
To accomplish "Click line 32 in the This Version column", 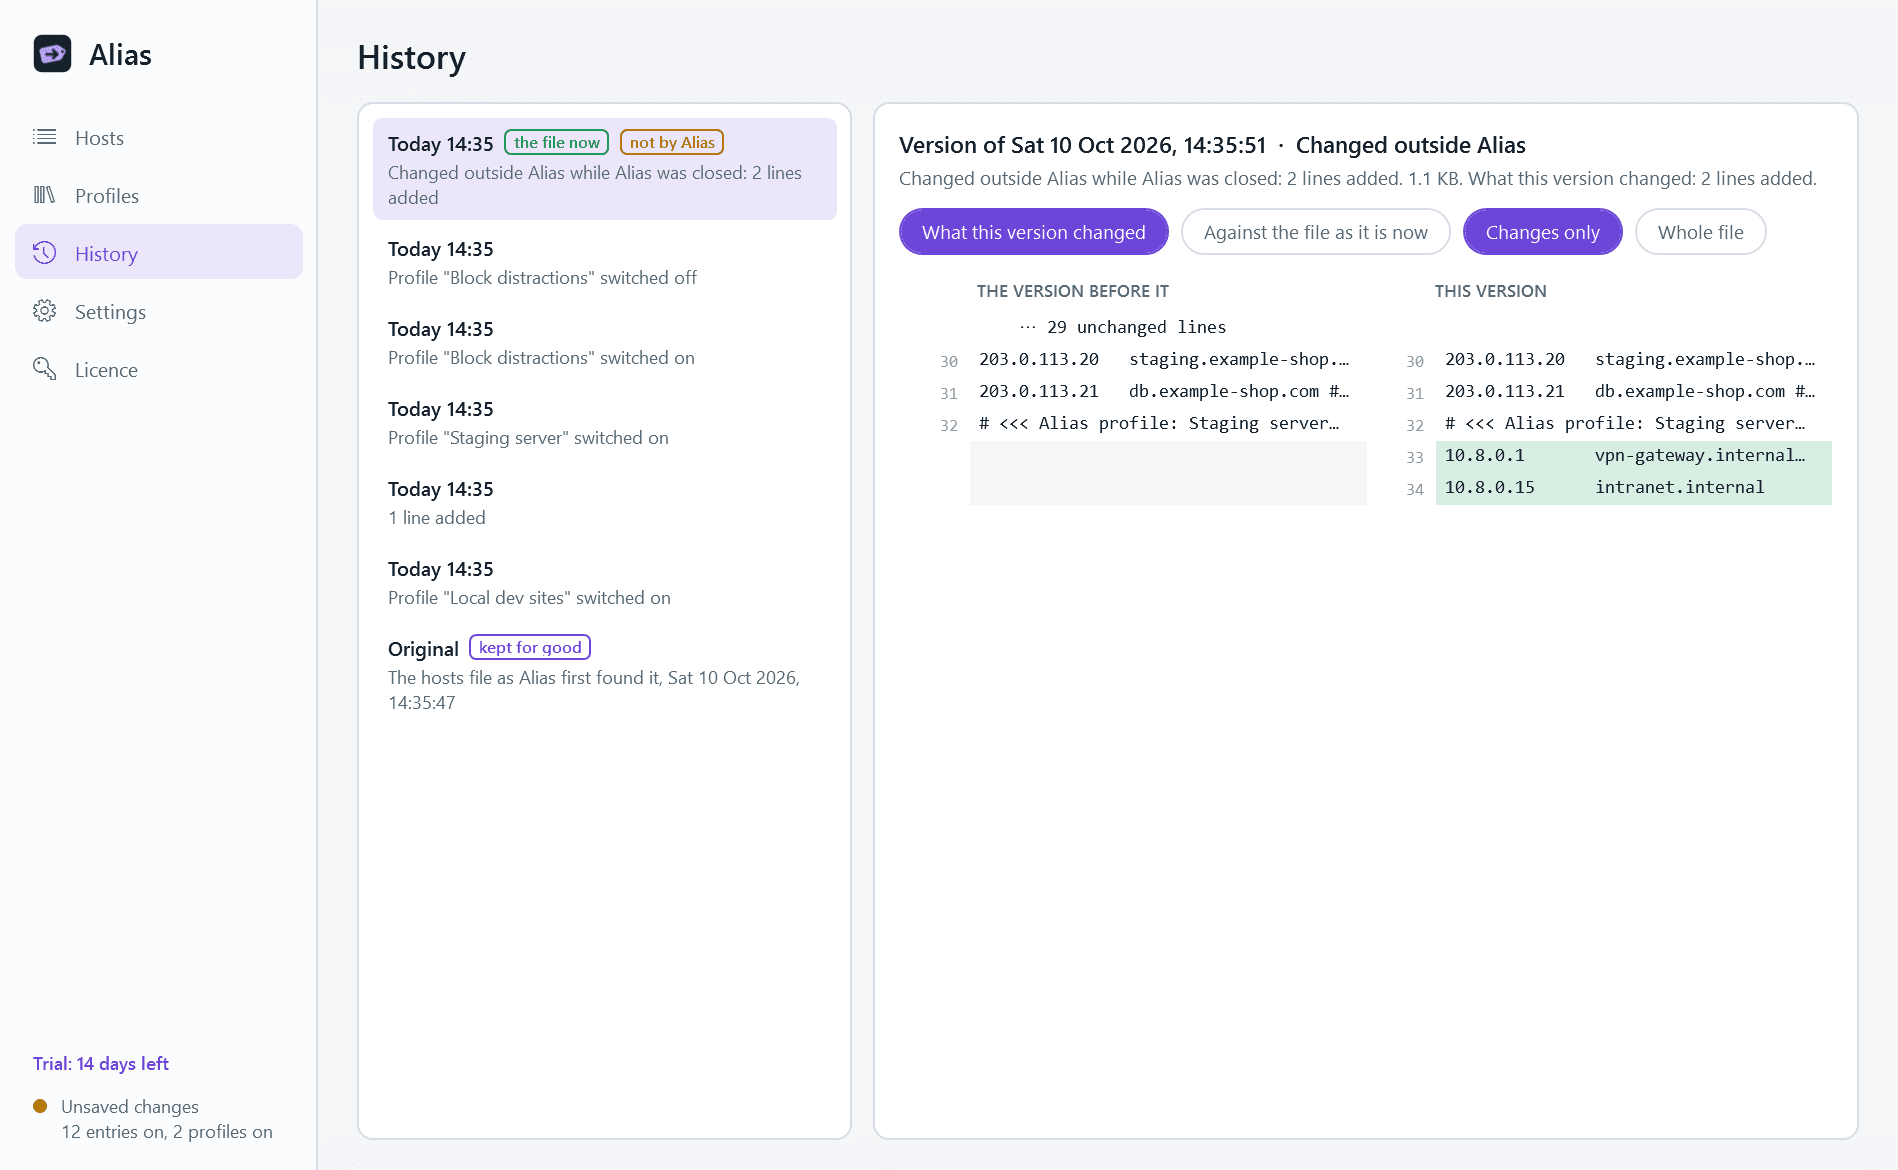I will click(1634, 424).
